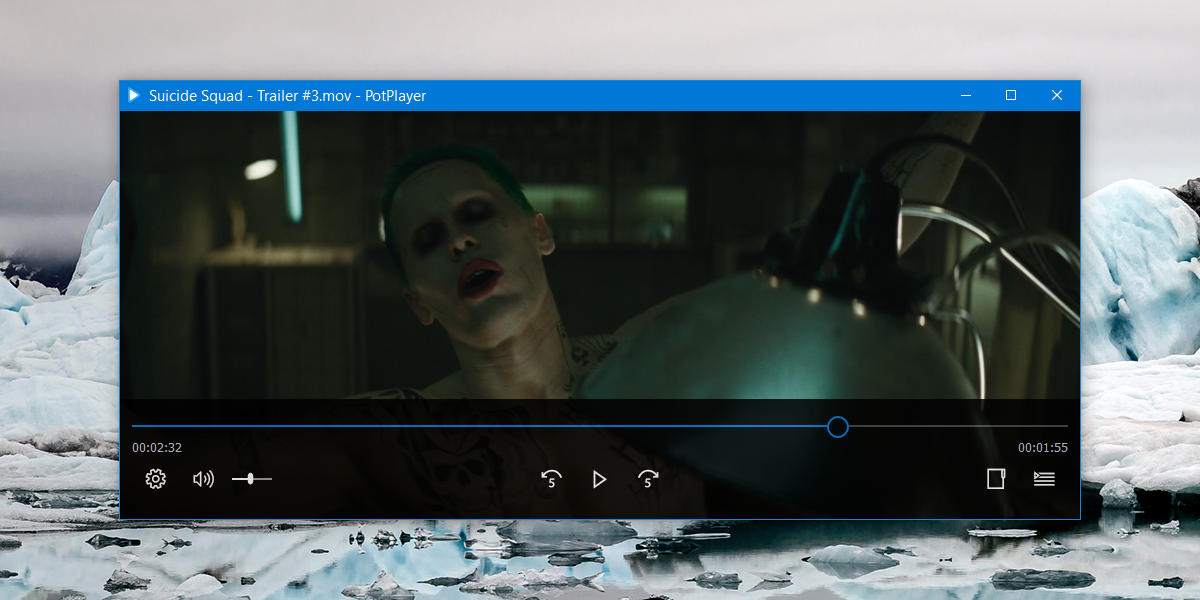
Task: Minimize the PotPlayer window
Action: click(x=966, y=95)
